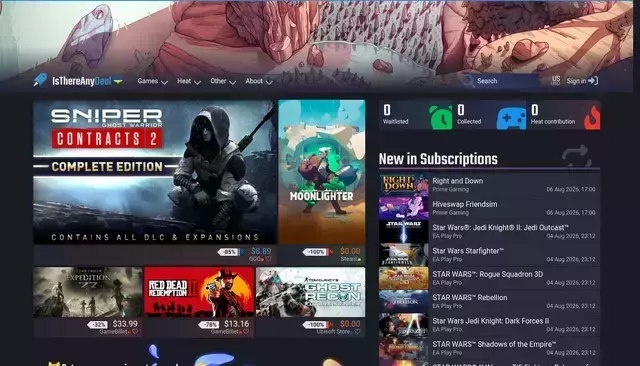This screenshot has height=366, width=640.
Task: Click the $0.00 price under Ghost Recon
Action: (x=350, y=324)
